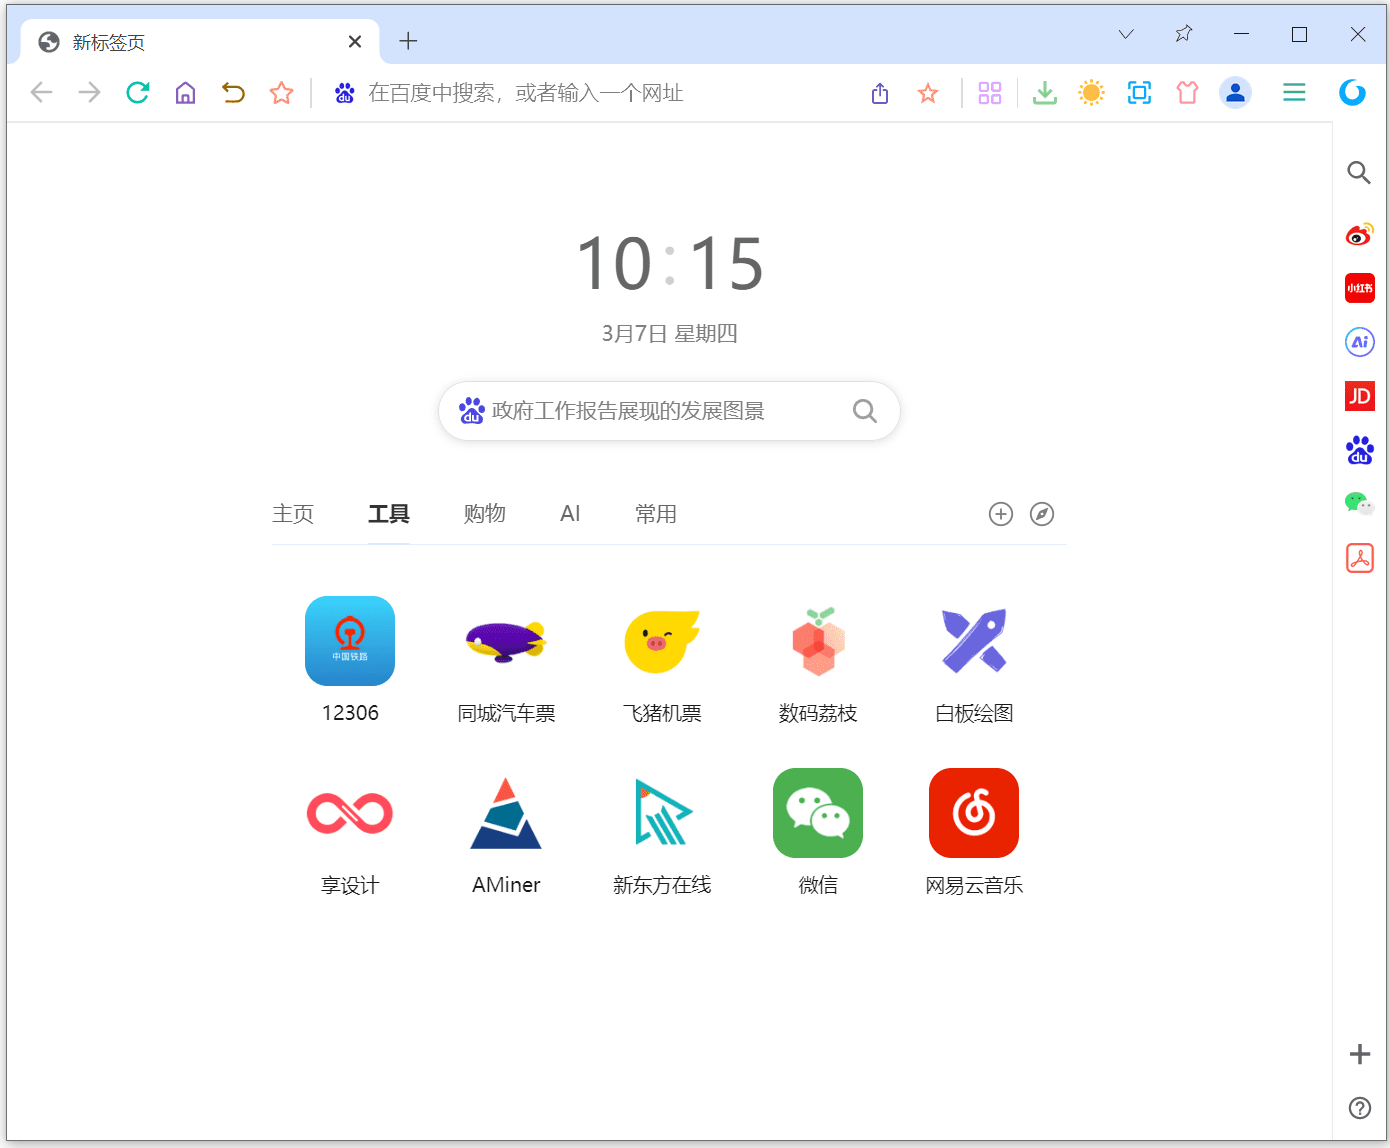This screenshot has width=1390, height=1148.
Task: Open the 12306 shortcut
Action: pyautogui.click(x=350, y=660)
